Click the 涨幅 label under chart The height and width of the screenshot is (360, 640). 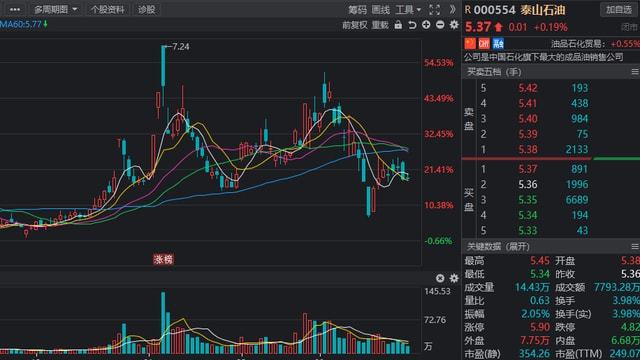[x=163, y=259]
